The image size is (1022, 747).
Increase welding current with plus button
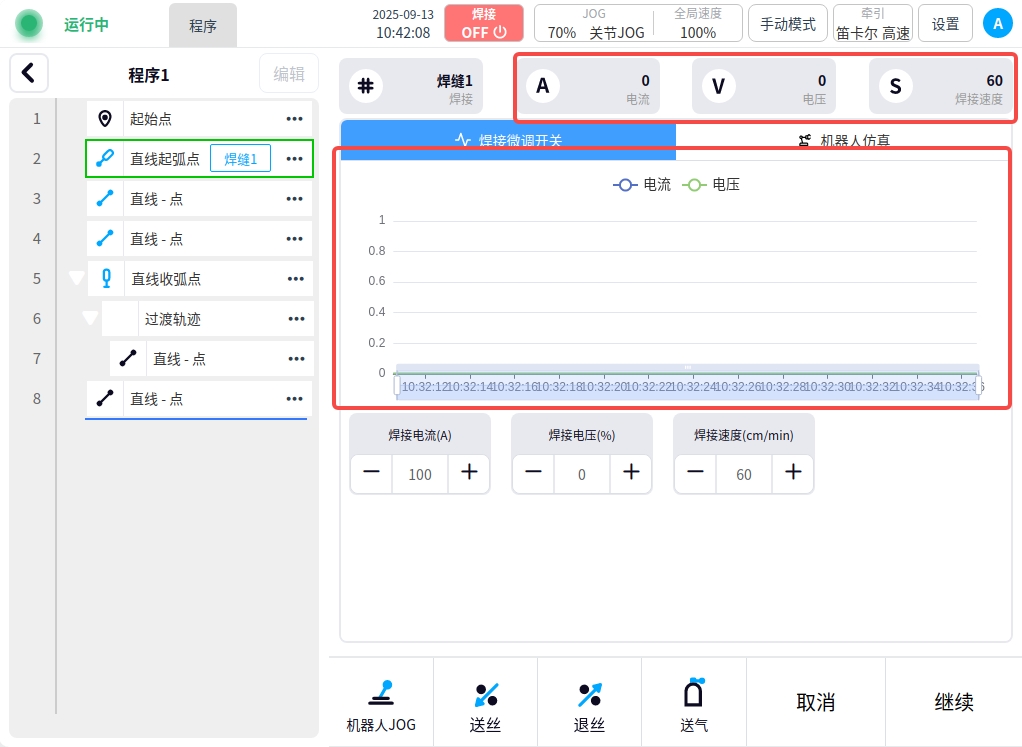(x=469, y=473)
